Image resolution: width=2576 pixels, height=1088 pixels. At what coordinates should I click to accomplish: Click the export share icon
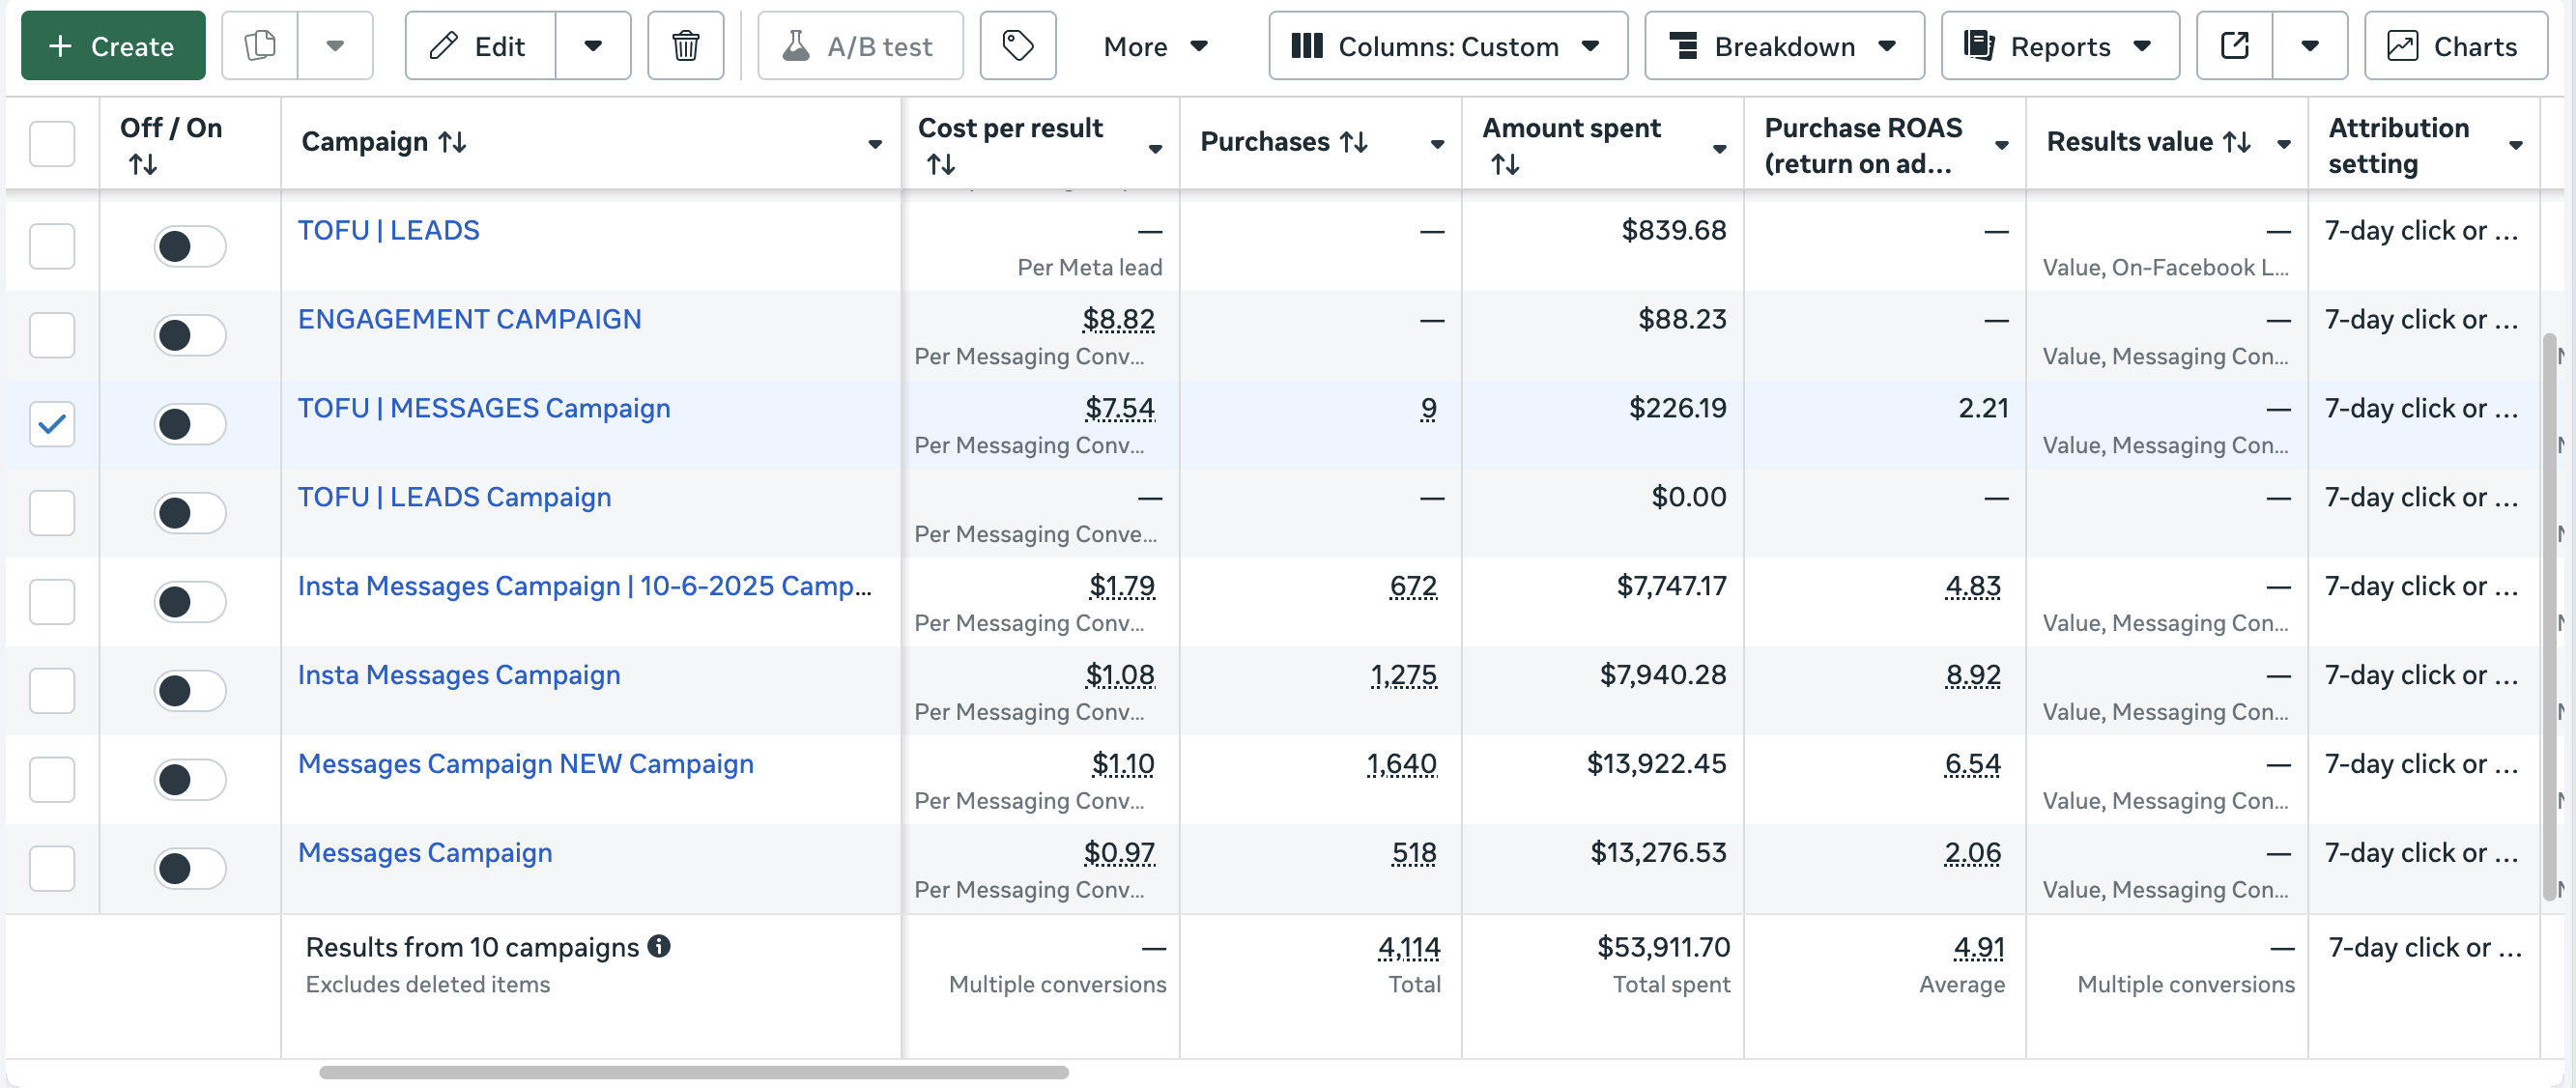tap(2234, 46)
